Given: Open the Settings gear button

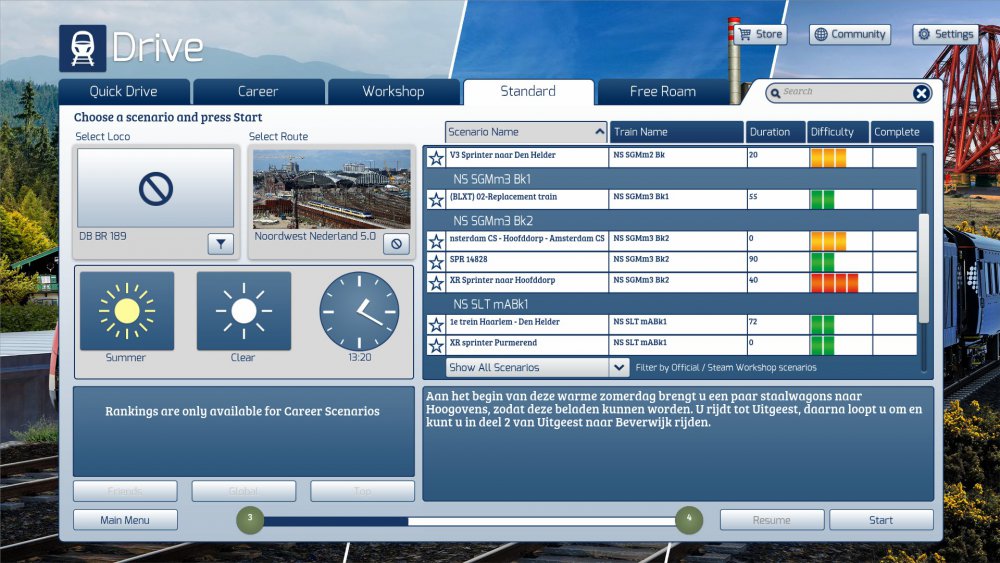Looking at the screenshot, I should [x=944, y=34].
